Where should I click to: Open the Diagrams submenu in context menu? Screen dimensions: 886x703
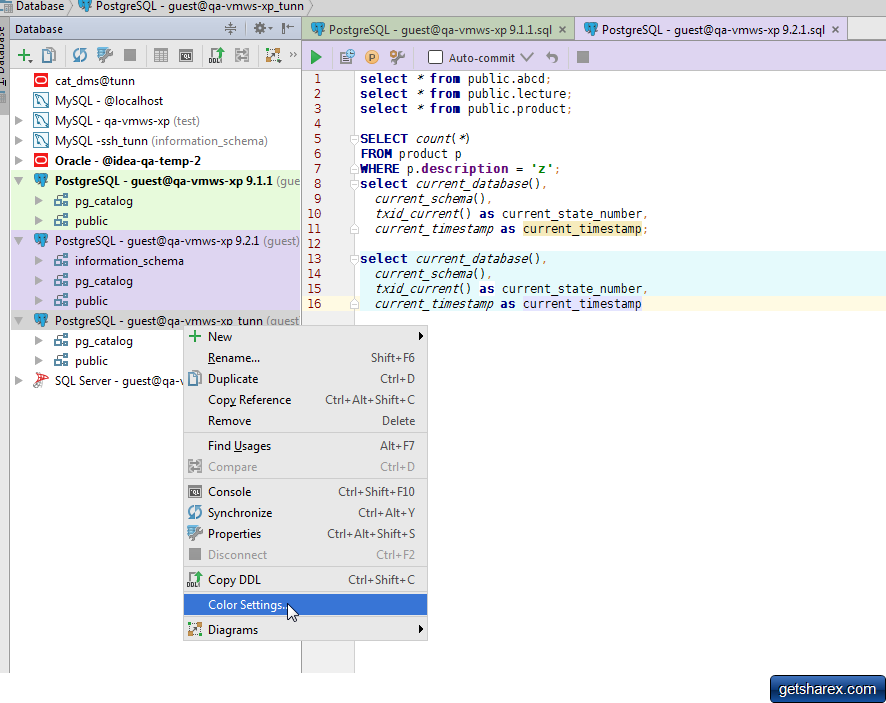point(305,630)
